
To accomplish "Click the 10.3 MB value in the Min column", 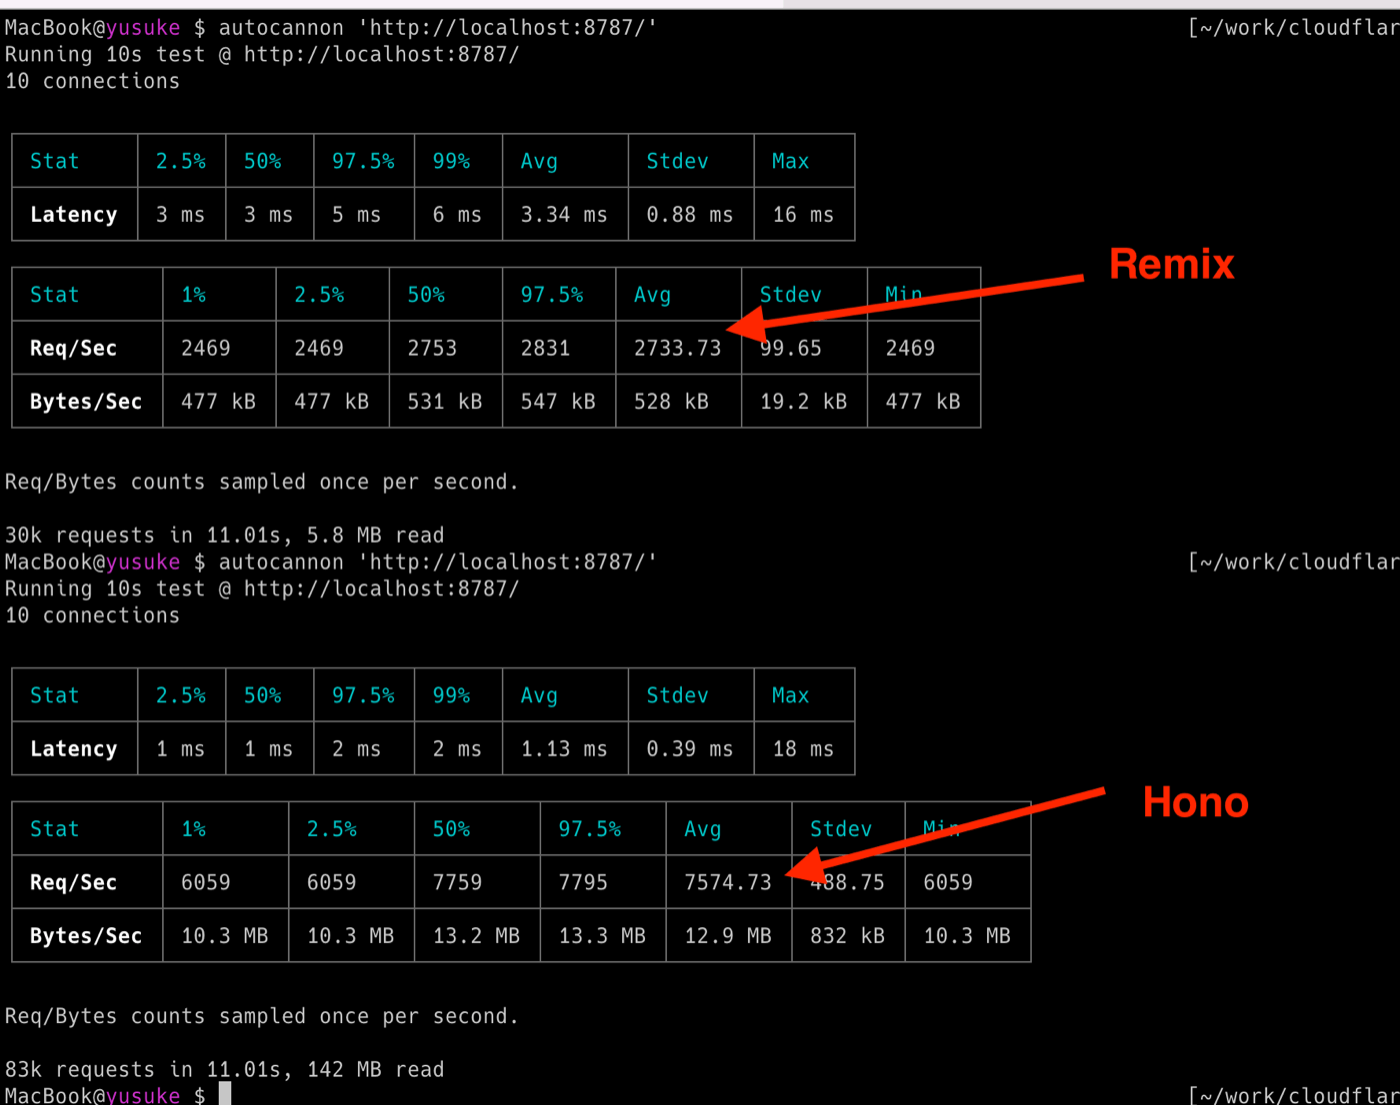I will coord(967,935).
